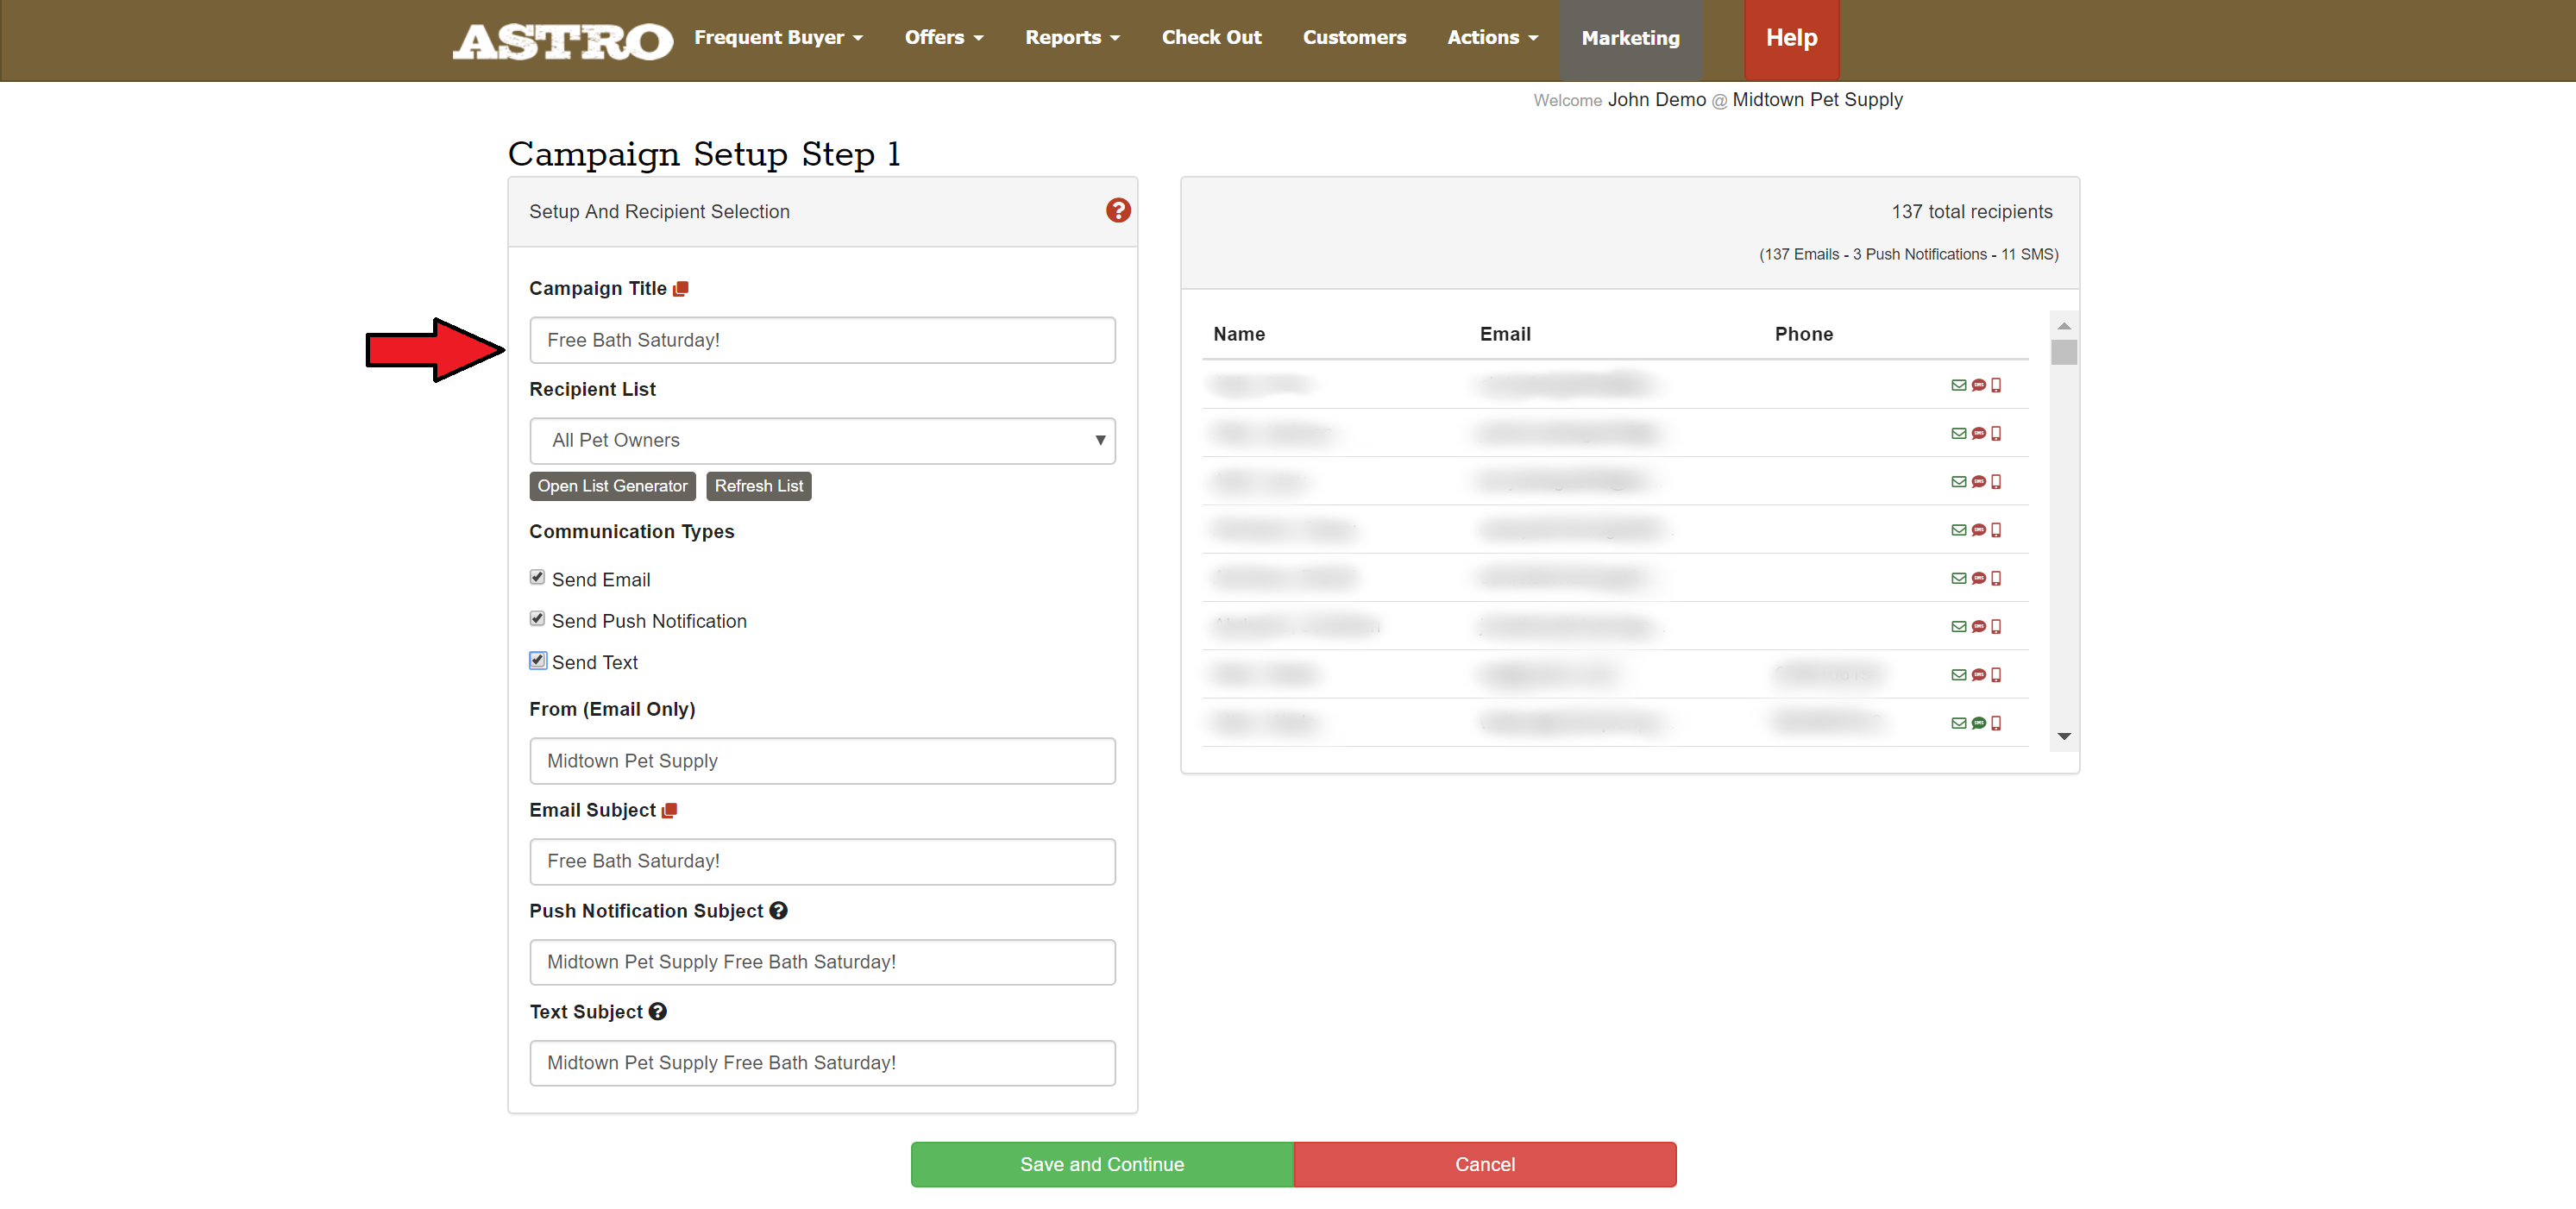Click the phone icon in second recipient row
2576x1209 pixels.
(1996, 433)
